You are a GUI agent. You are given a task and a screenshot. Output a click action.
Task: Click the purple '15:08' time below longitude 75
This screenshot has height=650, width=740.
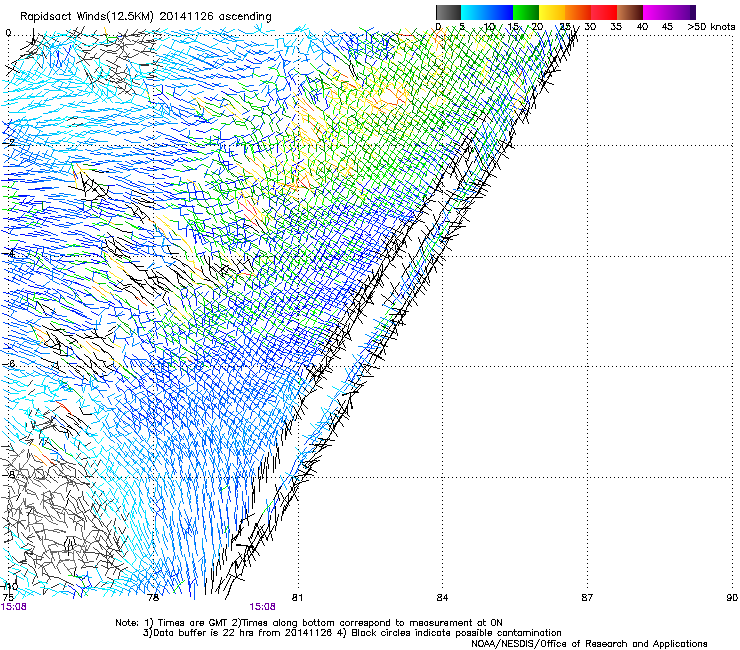click(14, 607)
